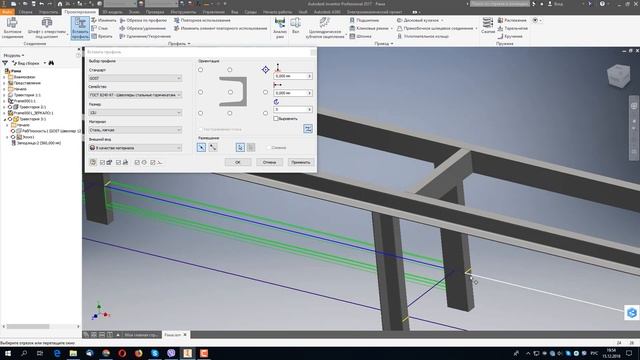640x360 pixels.
Task: Click the Bolted Connection (Болтовое соединение) tool
Action: (12, 28)
